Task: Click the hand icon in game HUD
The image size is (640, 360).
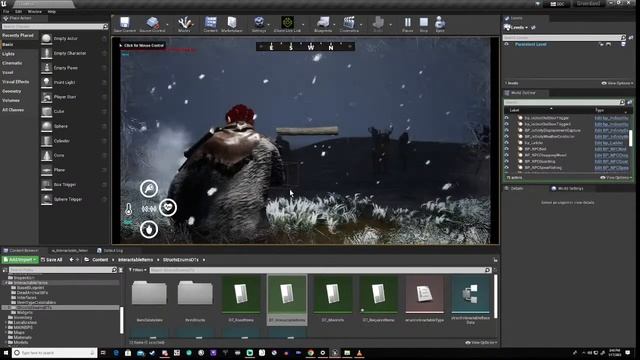Action: click(149, 229)
